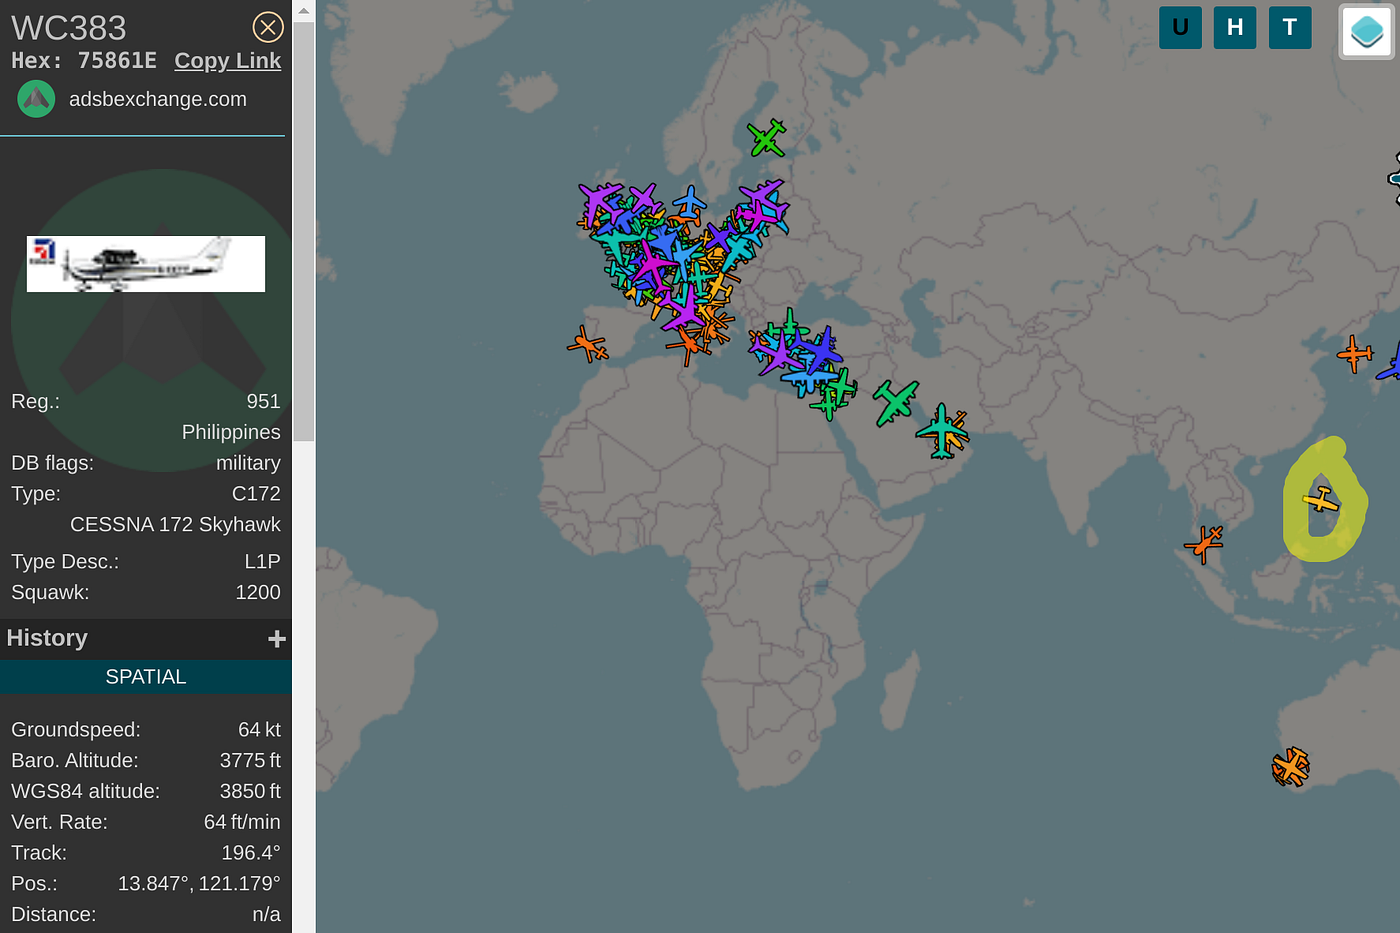Open the Cessna 172 aircraft photo thumbnail

(146, 264)
